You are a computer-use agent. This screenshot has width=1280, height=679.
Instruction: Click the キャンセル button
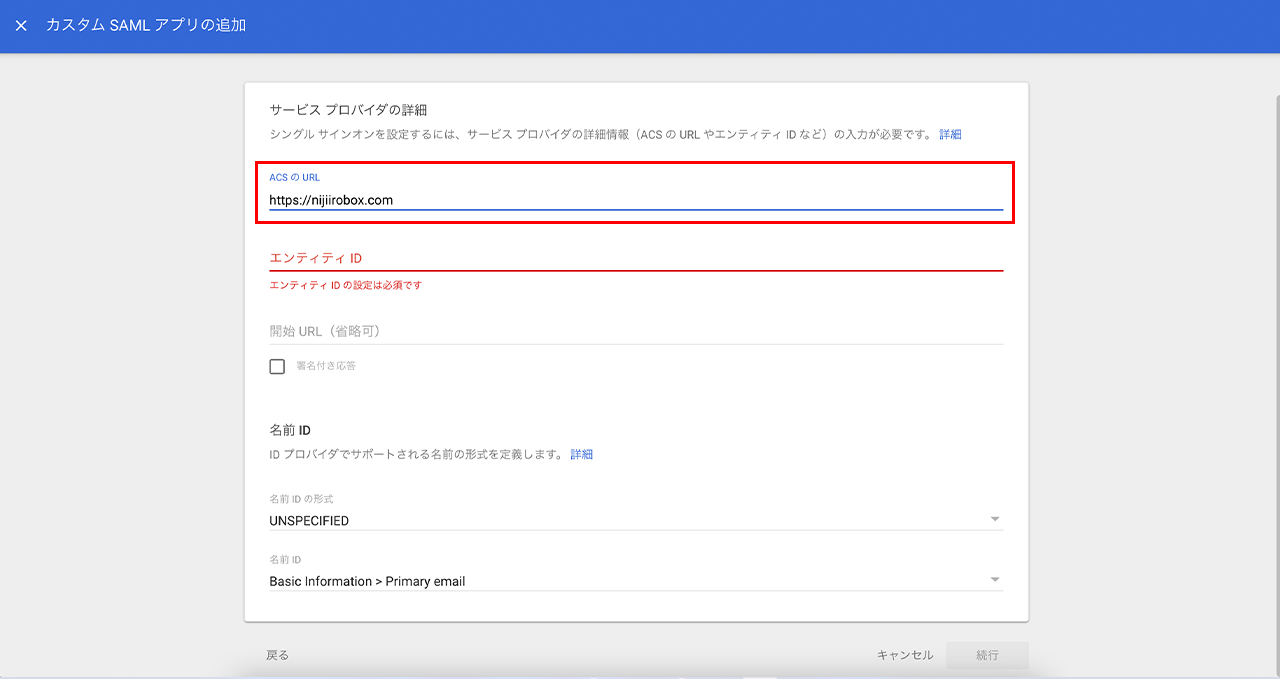pyautogui.click(x=904, y=655)
